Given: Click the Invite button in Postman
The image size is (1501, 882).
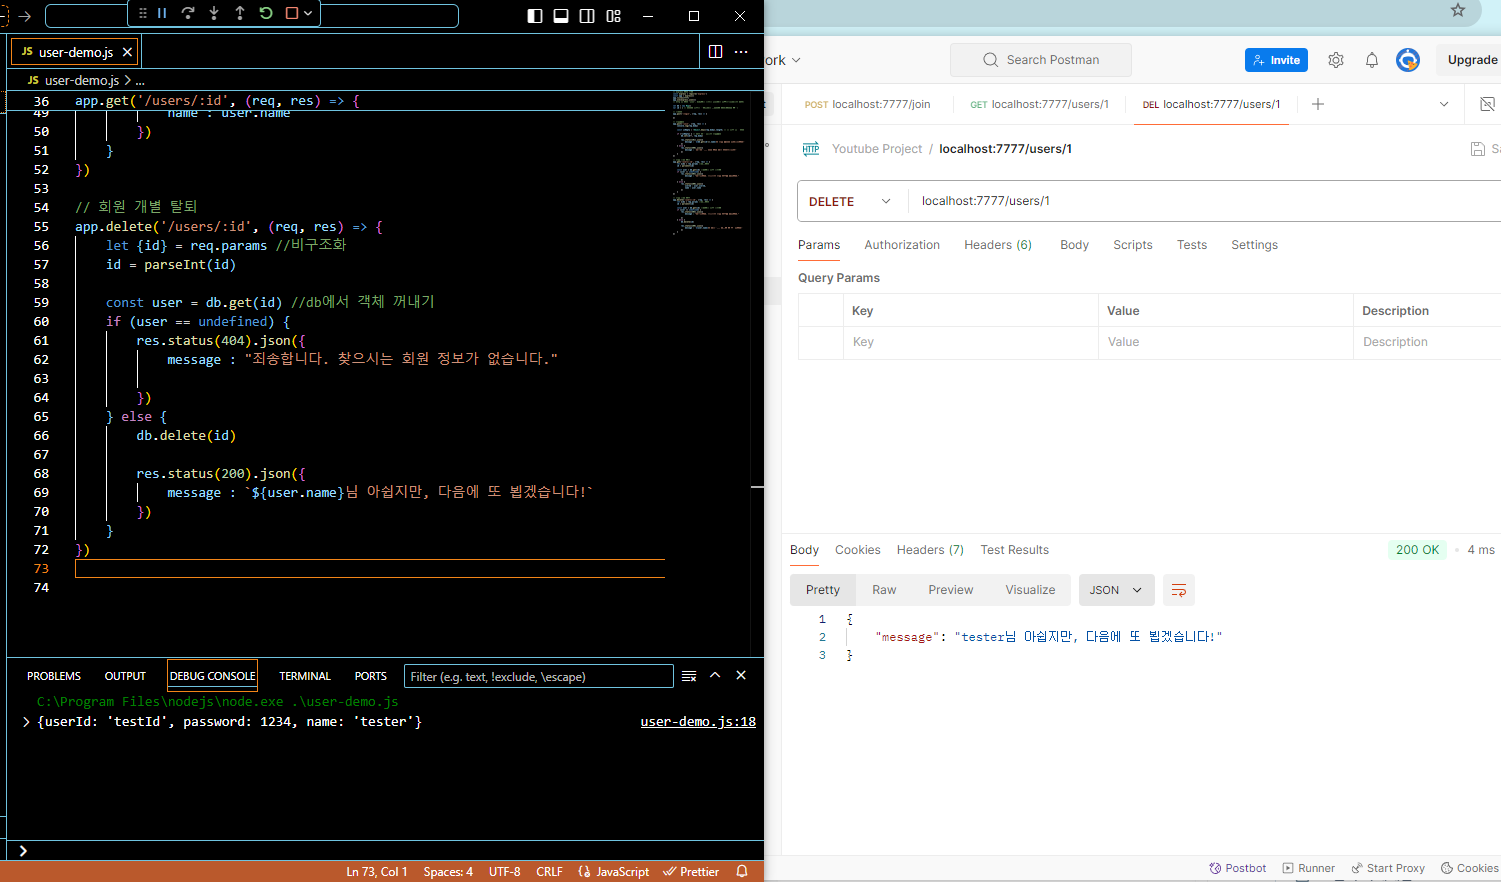Looking at the screenshot, I should [x=1276, y=60].
